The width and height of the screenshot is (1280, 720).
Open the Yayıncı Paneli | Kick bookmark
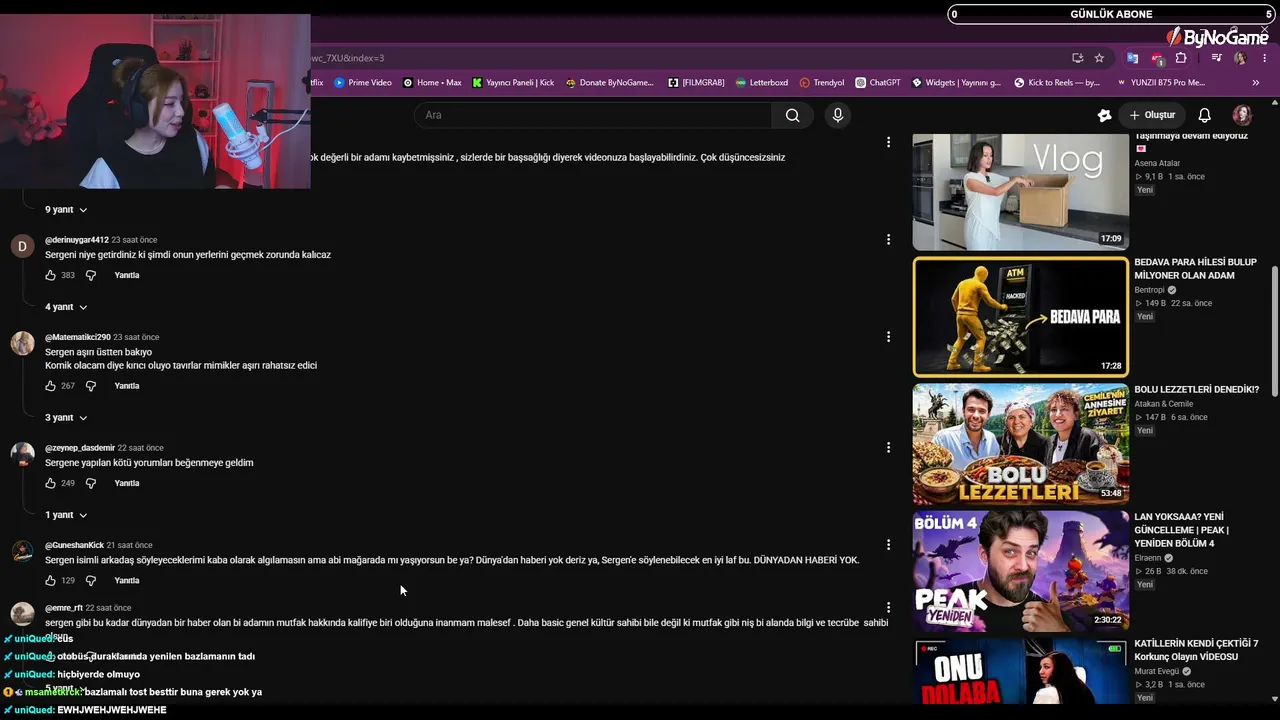[x=513, y=83]
